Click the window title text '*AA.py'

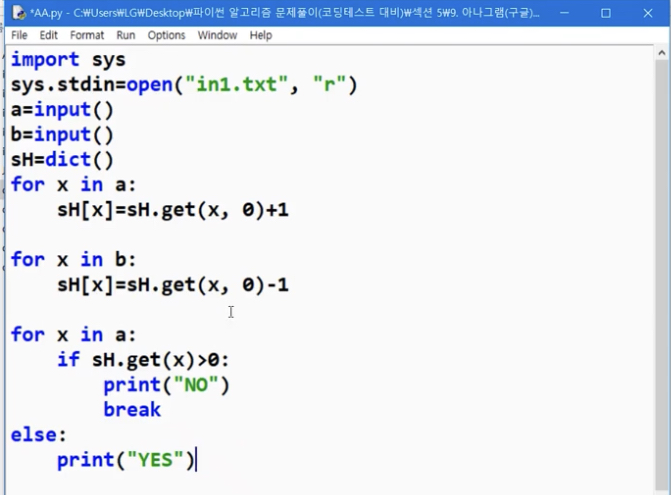46,13
